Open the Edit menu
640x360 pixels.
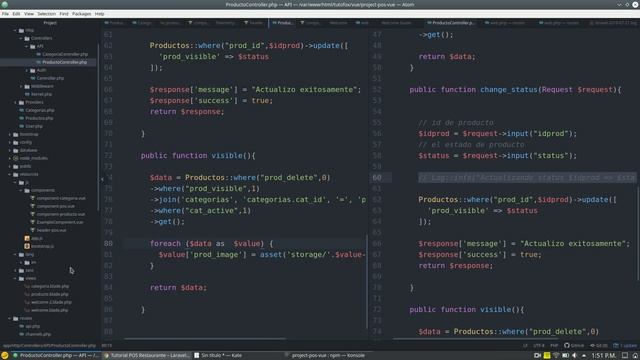click(x=16, y=14)
